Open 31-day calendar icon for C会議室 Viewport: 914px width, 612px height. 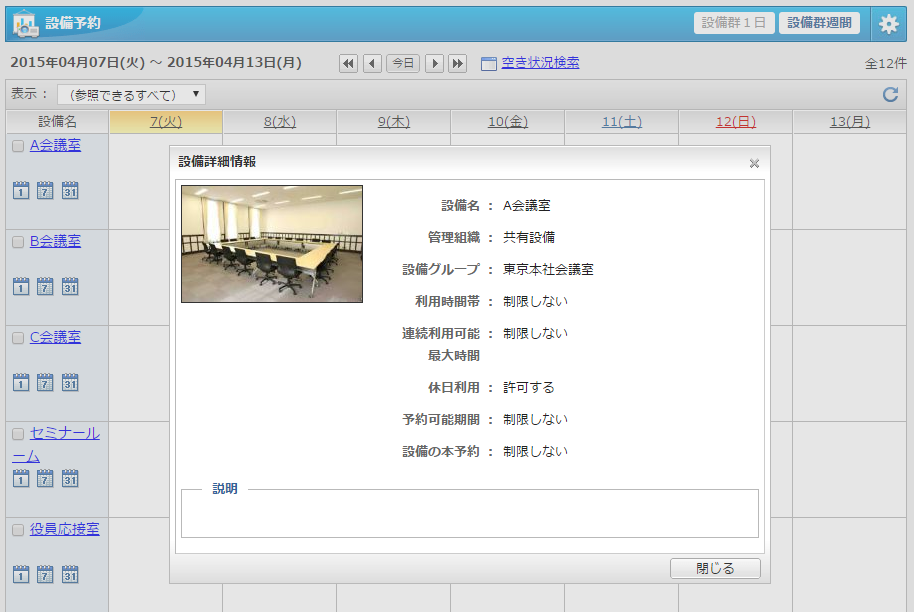coord(70,383)
